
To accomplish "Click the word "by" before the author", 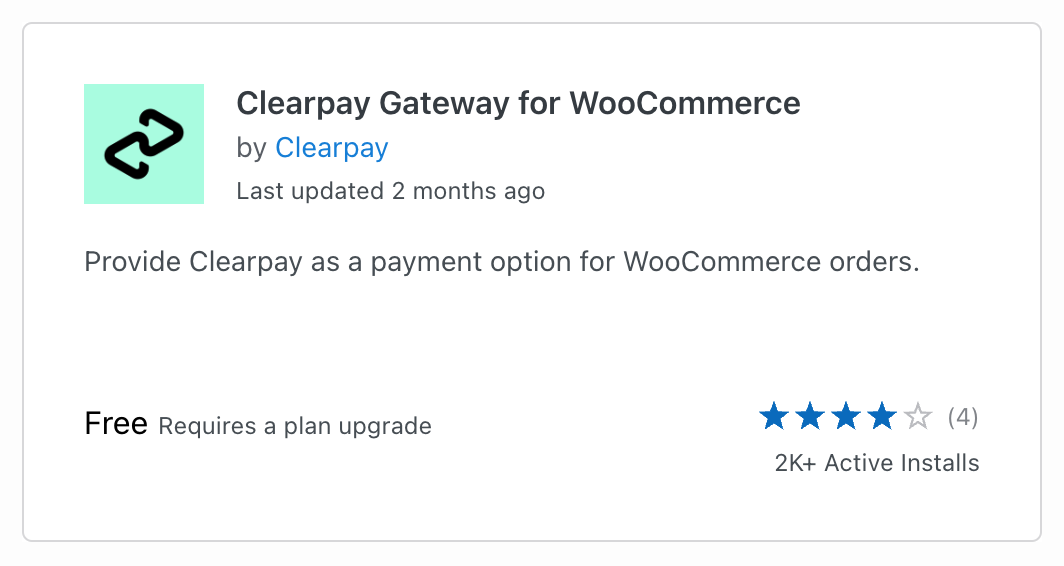I will [x=251, y=148].
